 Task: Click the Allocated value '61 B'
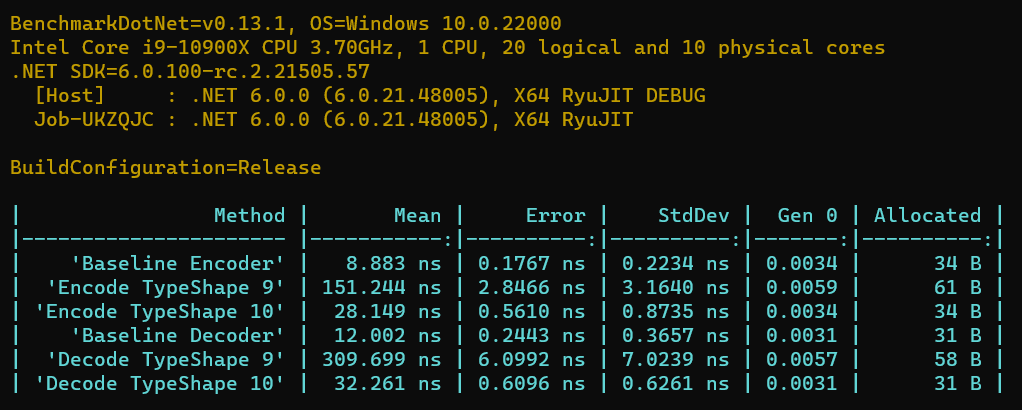[957, 287]
